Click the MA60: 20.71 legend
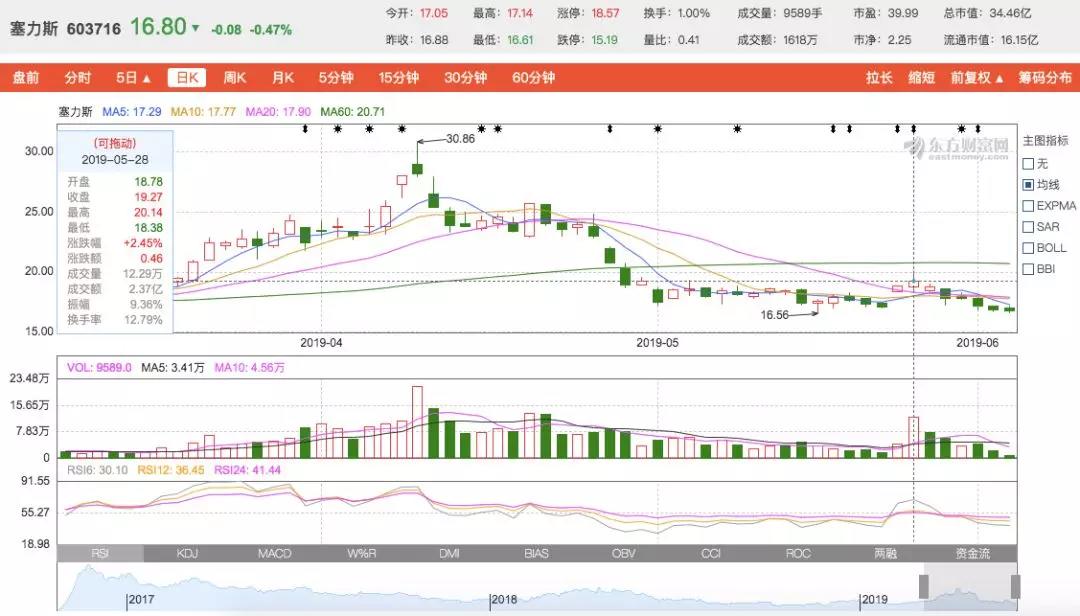Image resolution: width=1080 pixels, height=616 pixels. click(x=353, y=112)
